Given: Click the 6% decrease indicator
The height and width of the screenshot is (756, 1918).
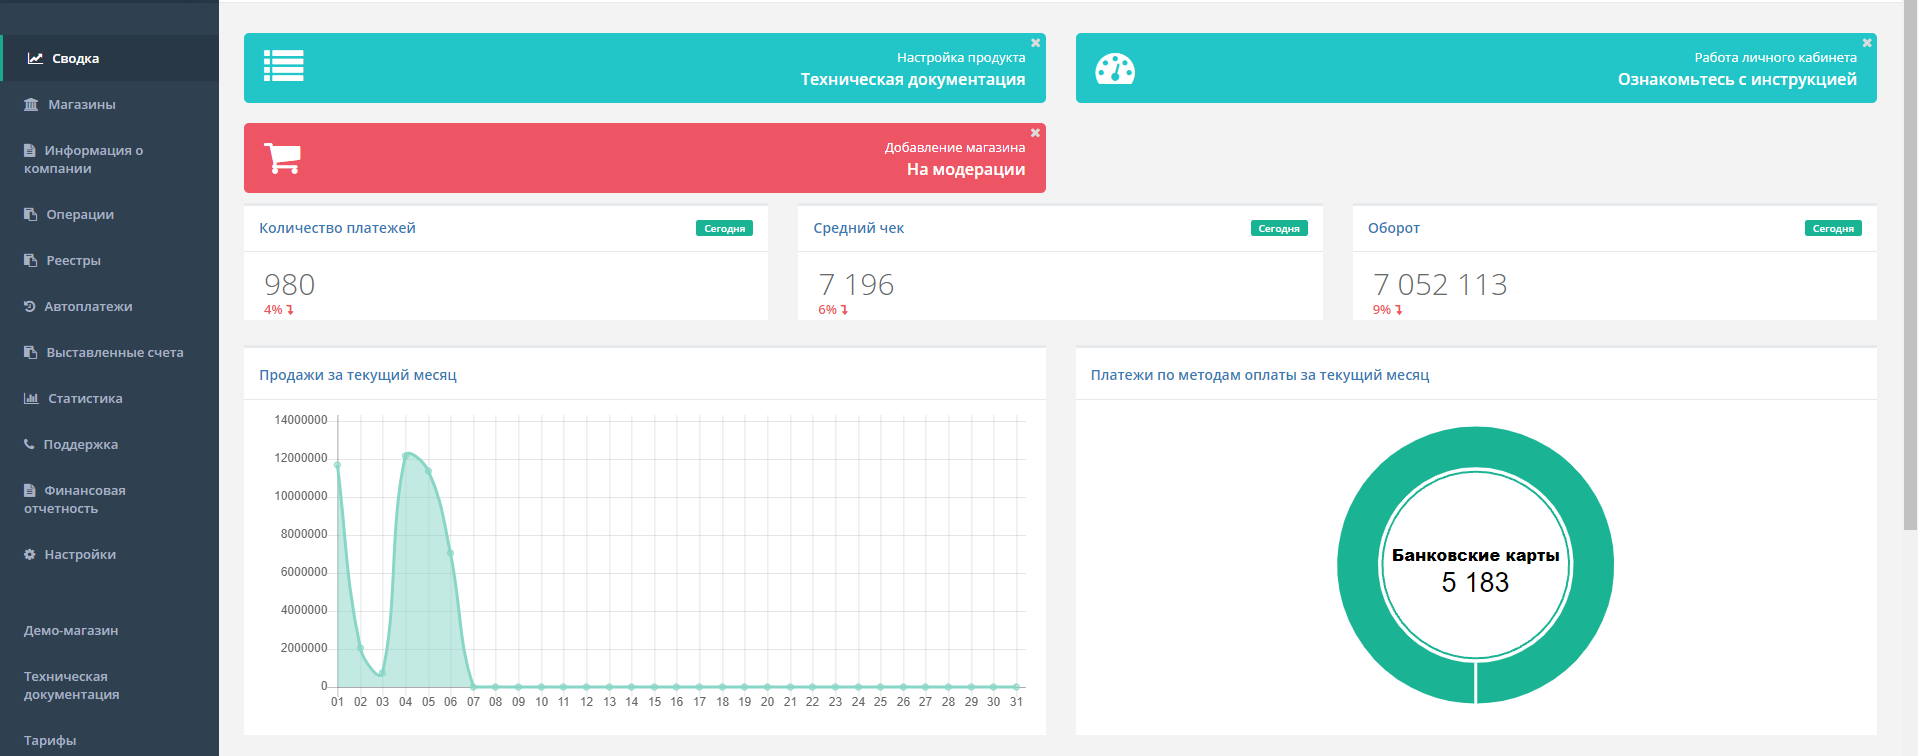Looking at the screenshot, I should pos(833,310).
